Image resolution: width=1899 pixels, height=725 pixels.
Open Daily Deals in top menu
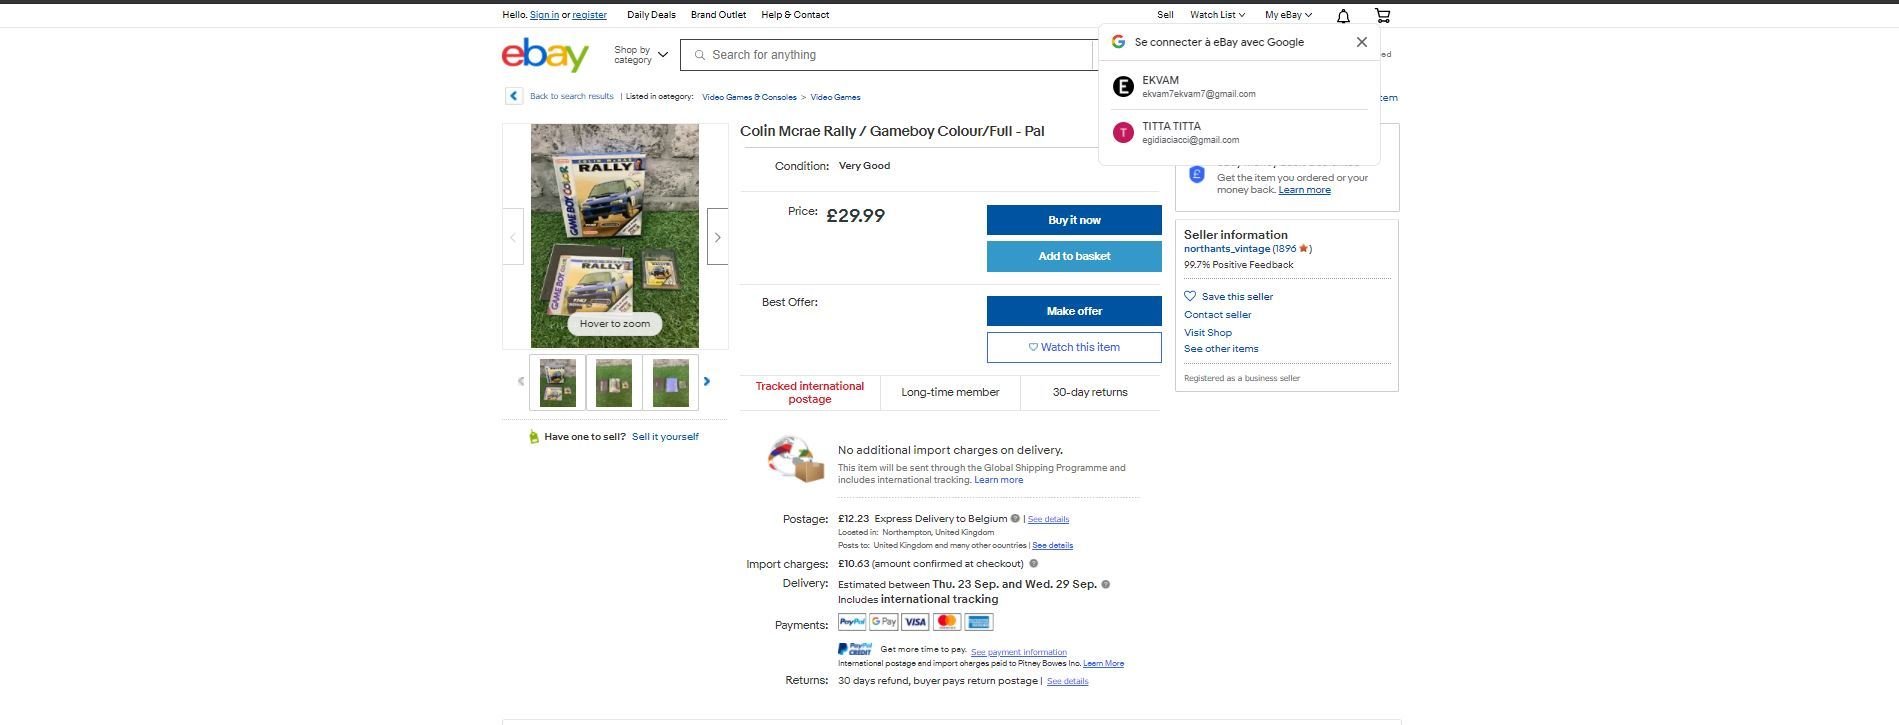click(x=651, y=15)
